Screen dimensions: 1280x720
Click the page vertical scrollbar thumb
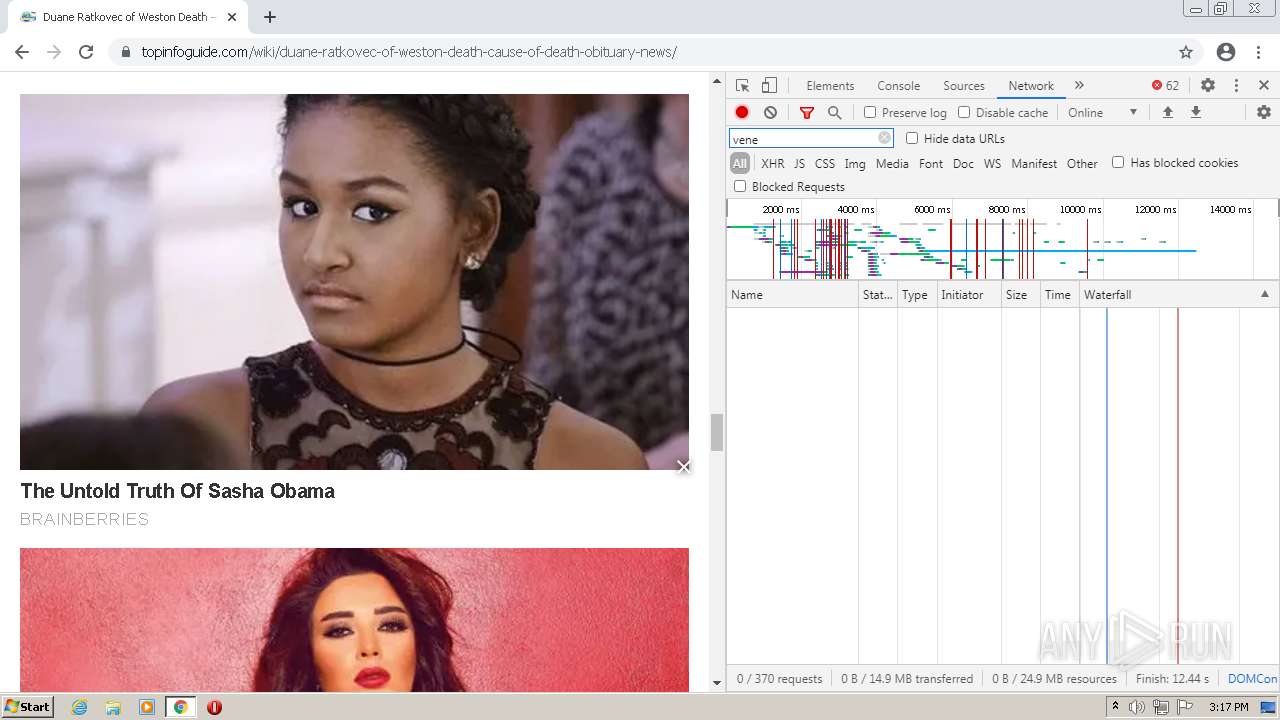(716, 432)
